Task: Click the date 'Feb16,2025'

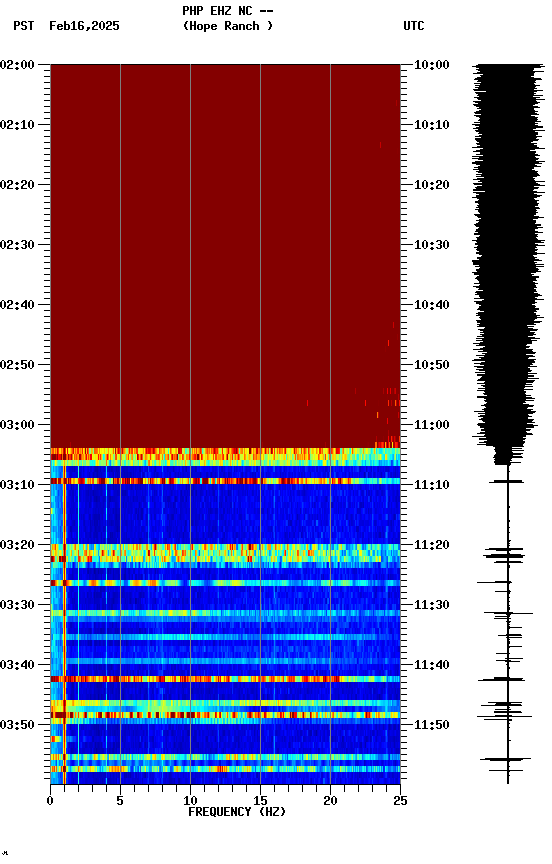Action: click(84, 26)
